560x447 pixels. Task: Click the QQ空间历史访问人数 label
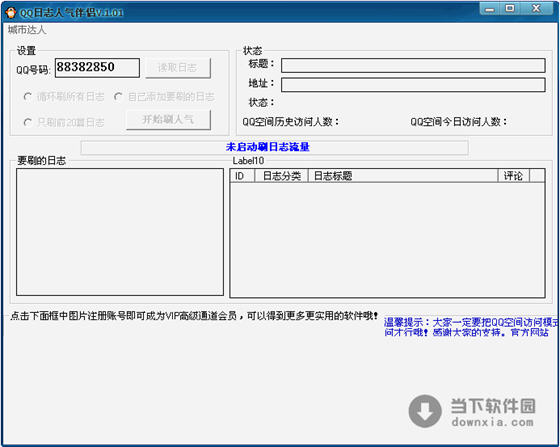[290, 122]
